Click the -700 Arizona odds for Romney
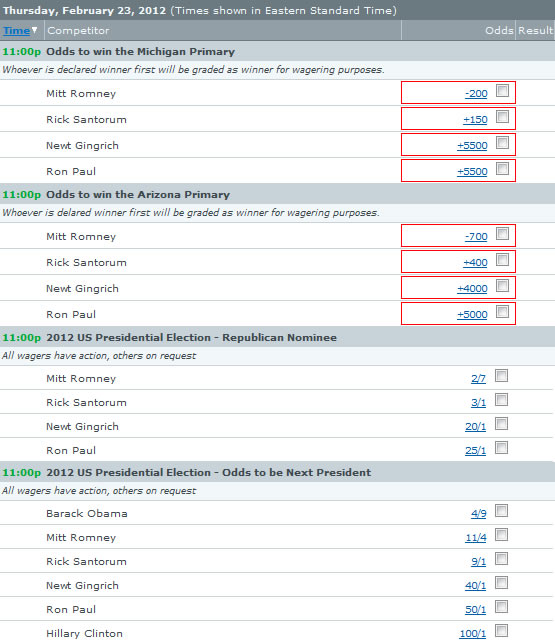 476,237
